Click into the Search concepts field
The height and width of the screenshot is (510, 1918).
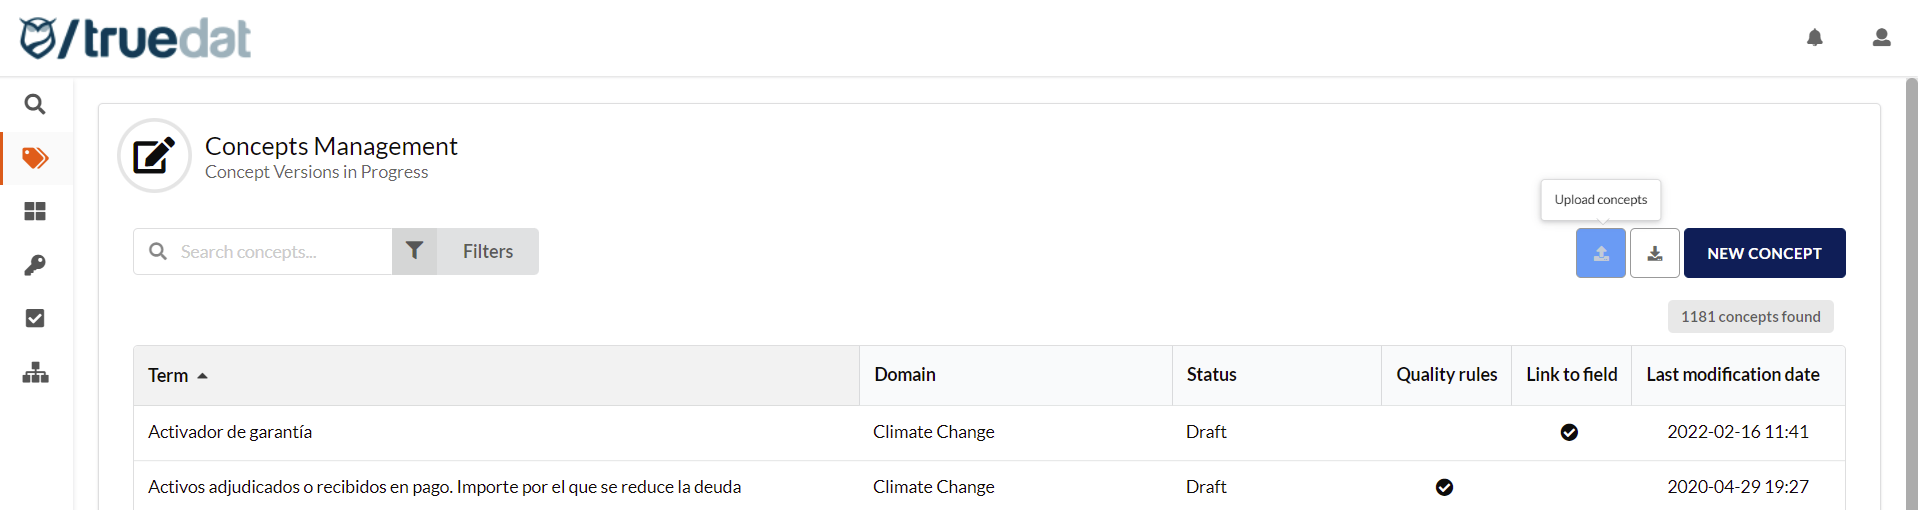point(280,251)
